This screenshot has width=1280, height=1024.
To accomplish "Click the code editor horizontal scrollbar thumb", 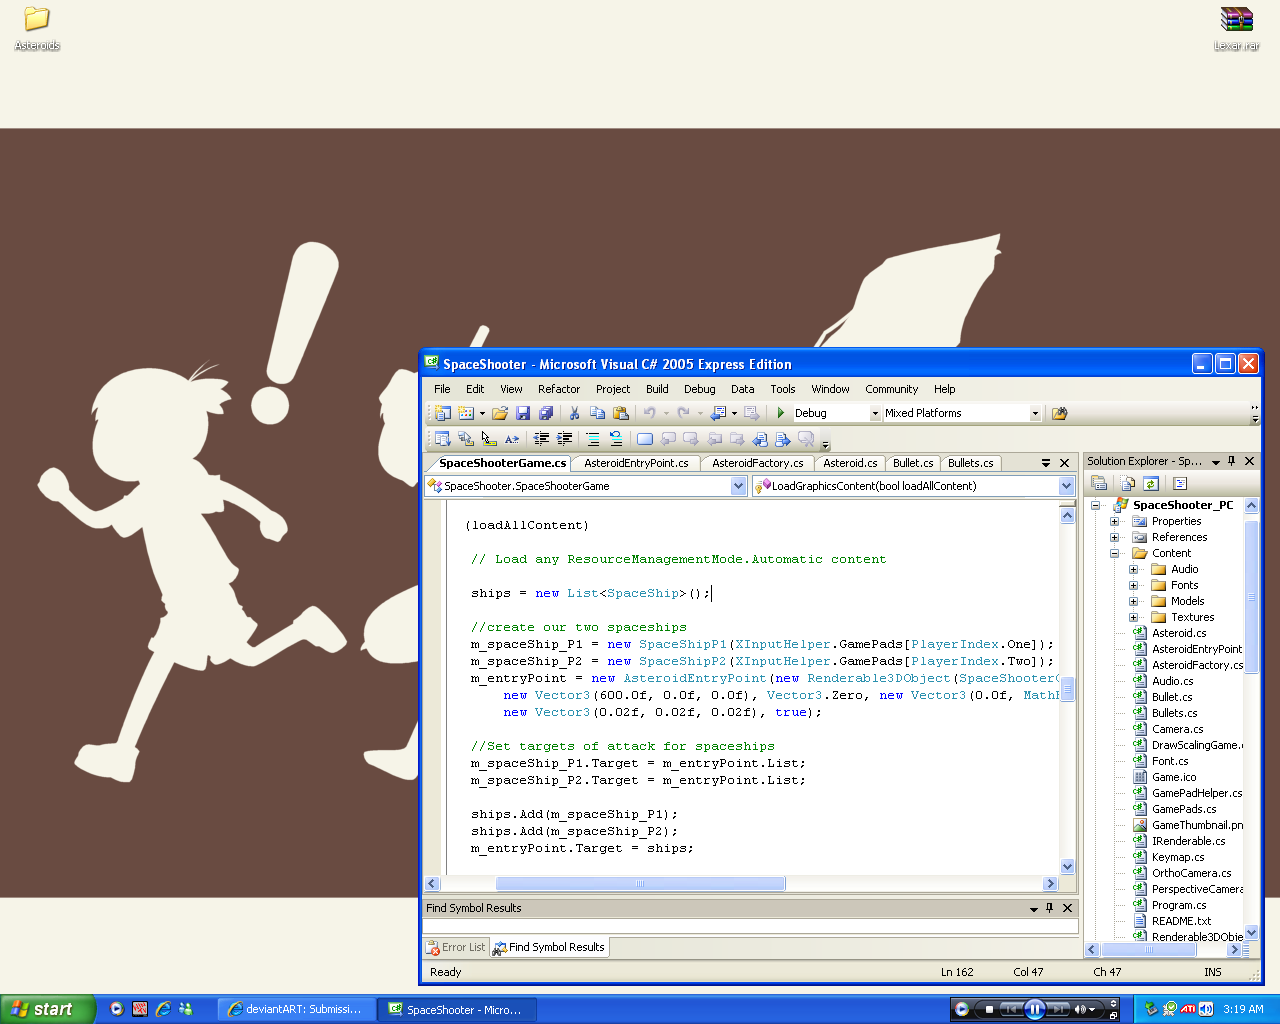I will coord(640,884).
